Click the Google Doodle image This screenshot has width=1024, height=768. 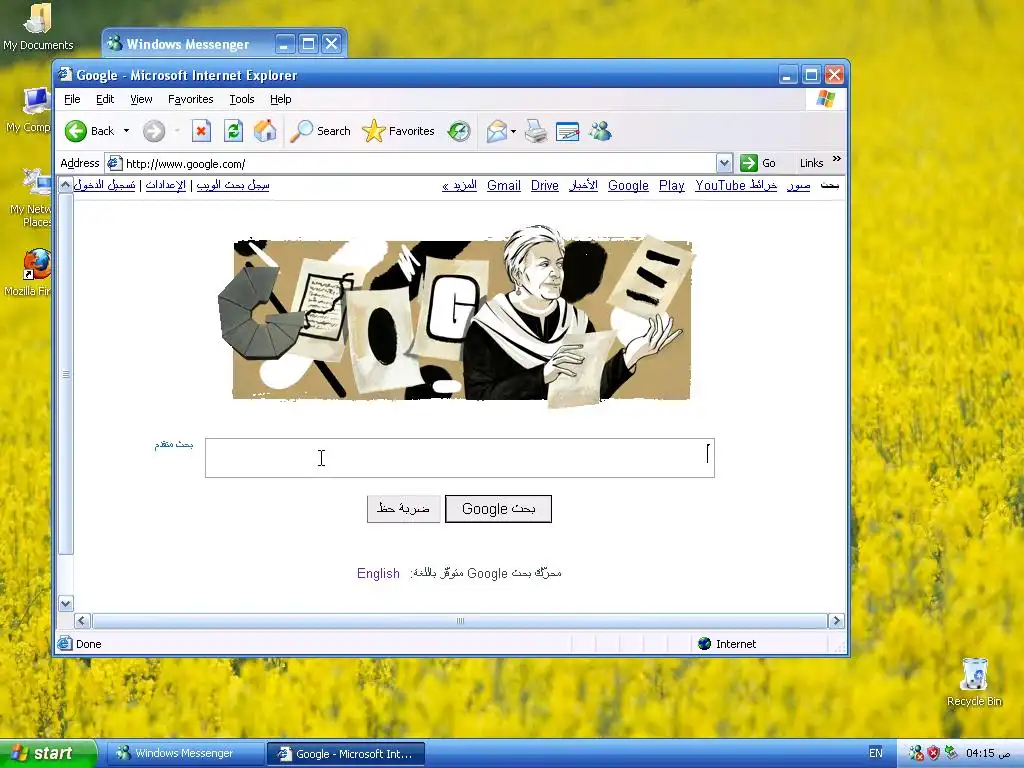(455, 317)
